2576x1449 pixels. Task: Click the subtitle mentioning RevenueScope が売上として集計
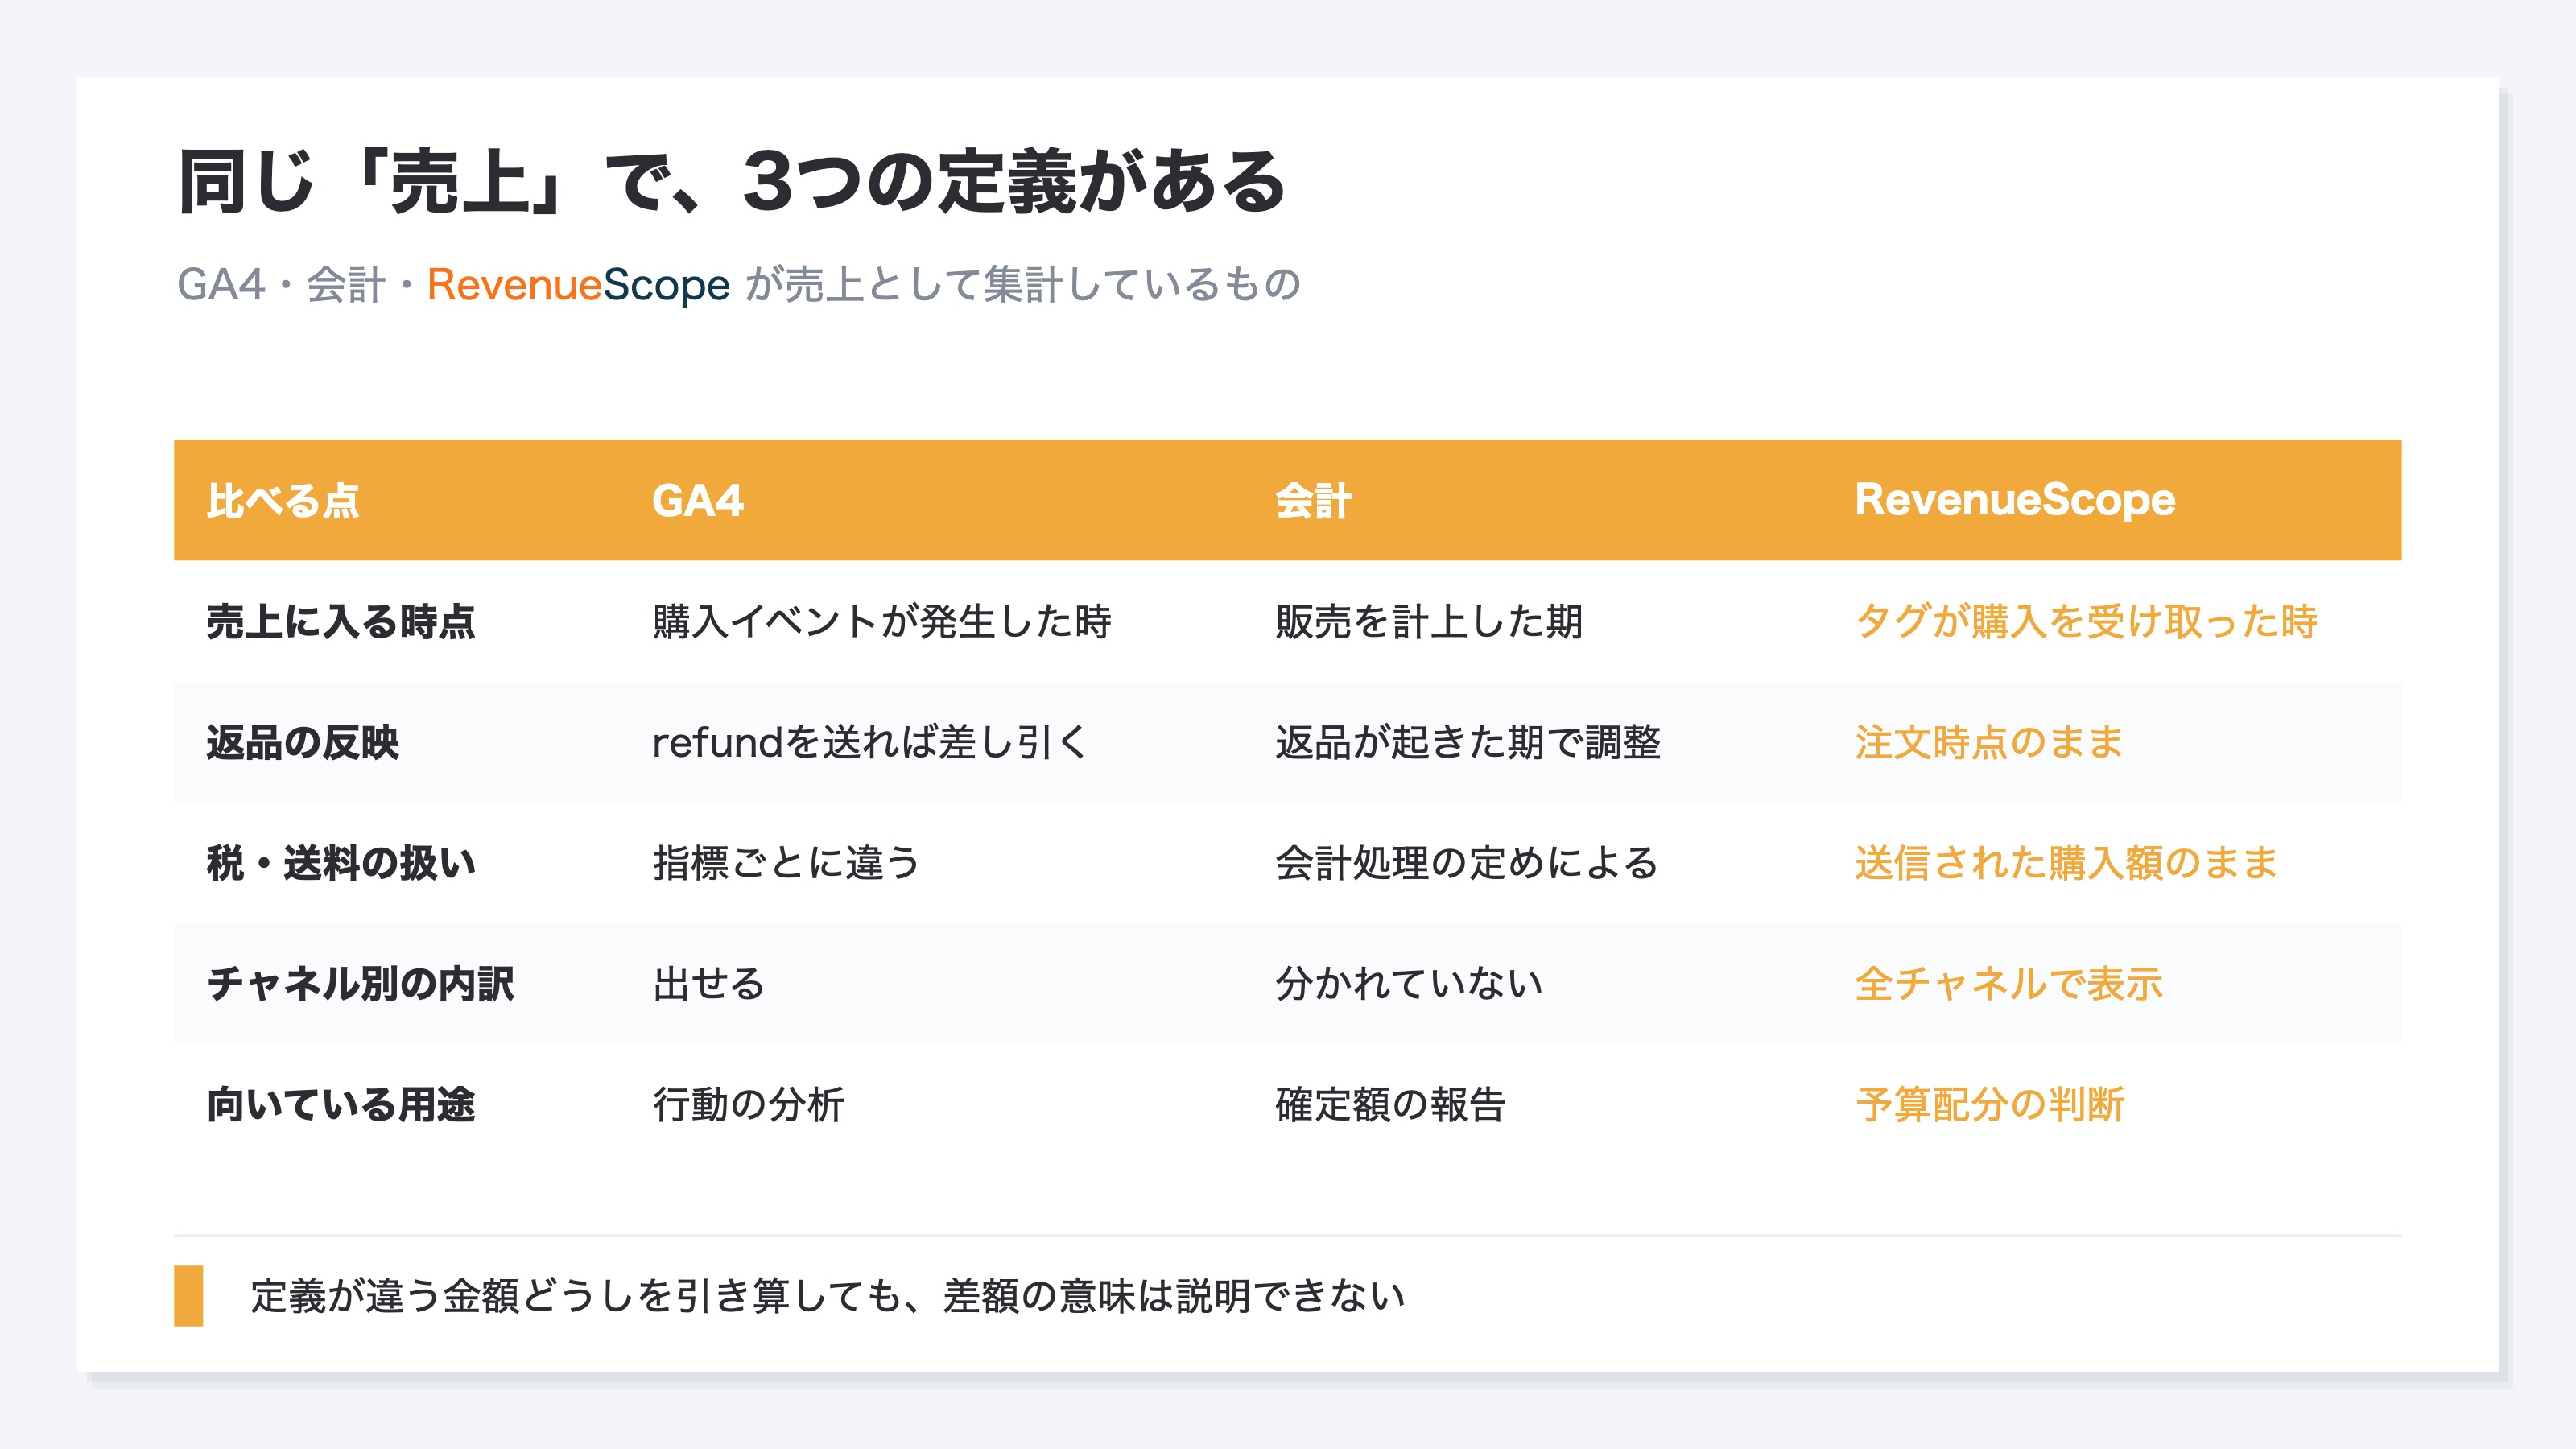point(739,284)
